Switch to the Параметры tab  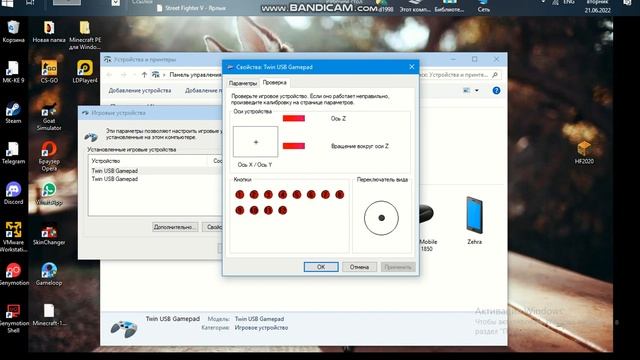243,83
